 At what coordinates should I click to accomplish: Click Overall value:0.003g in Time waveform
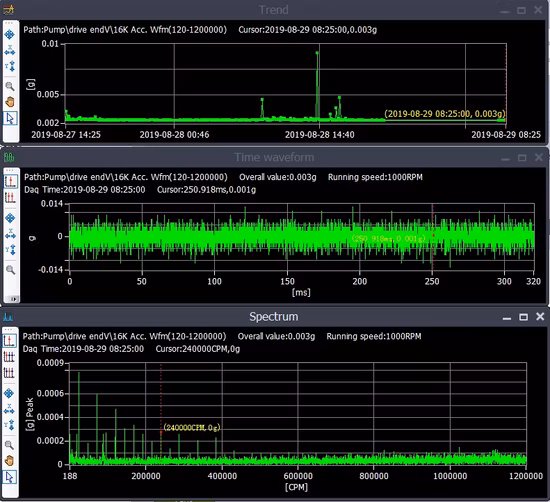(x=277, y=177)
